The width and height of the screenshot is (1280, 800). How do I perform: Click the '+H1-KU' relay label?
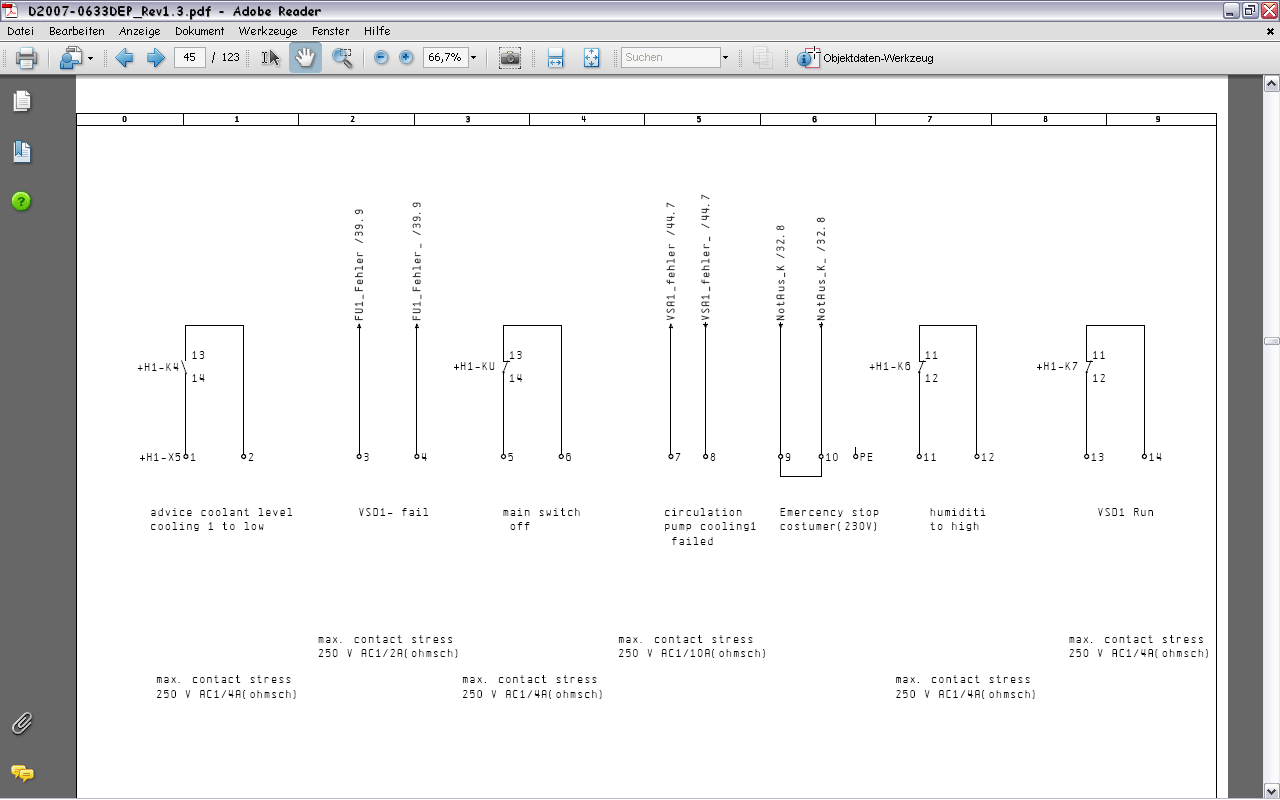click(475, 367)
